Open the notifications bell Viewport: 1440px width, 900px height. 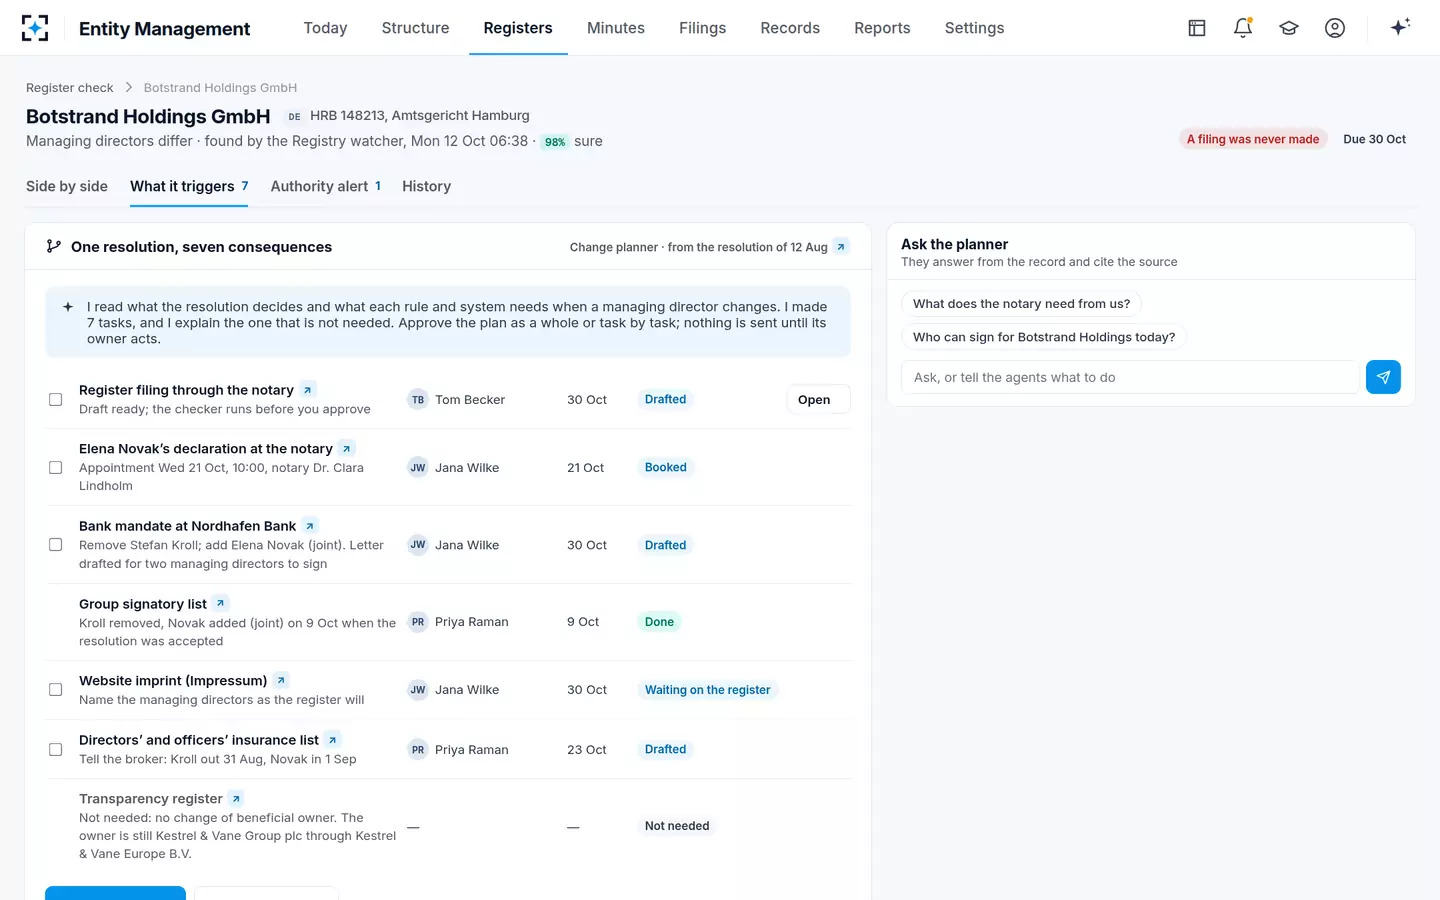(1243, 28)
